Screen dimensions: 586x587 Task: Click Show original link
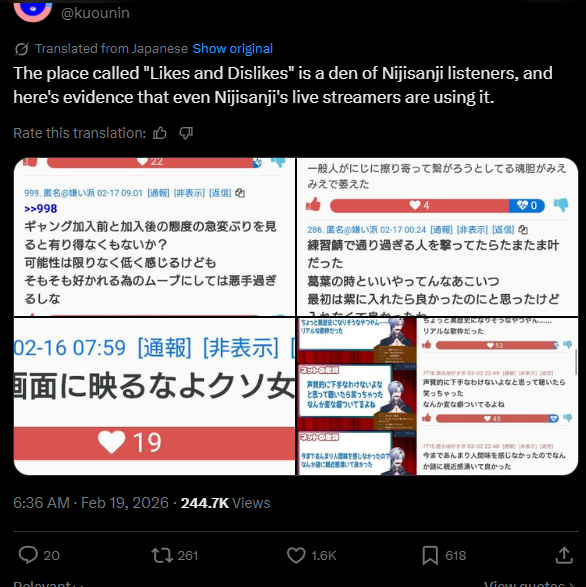pos(233,49)
